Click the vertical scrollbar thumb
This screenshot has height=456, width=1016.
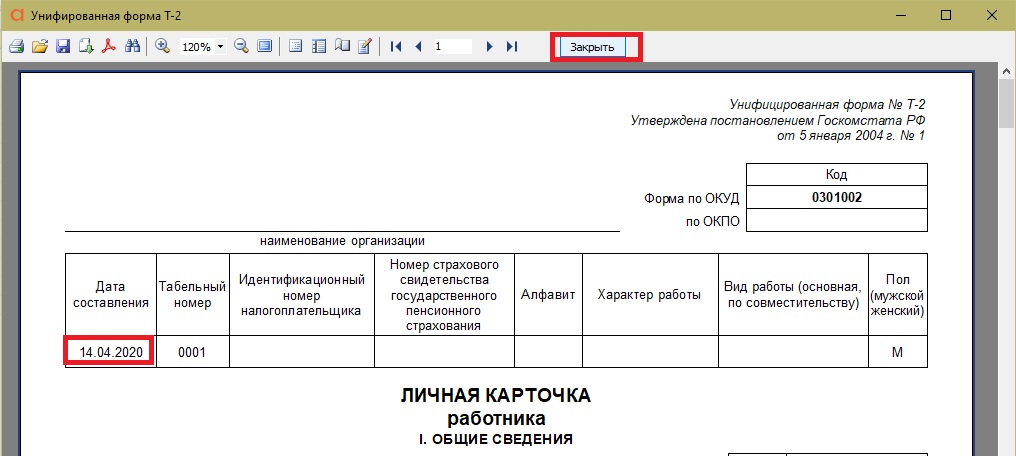pyautogui.click(x=1007, y=104)
